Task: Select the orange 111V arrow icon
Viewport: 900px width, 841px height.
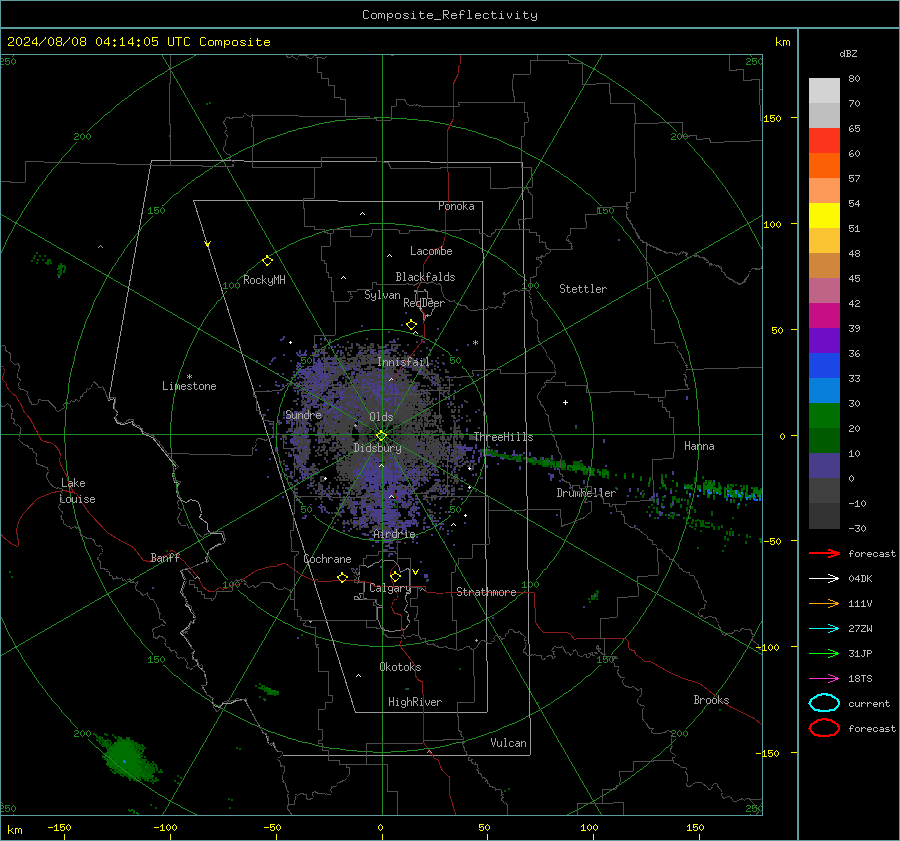Action: coord(824,603)
